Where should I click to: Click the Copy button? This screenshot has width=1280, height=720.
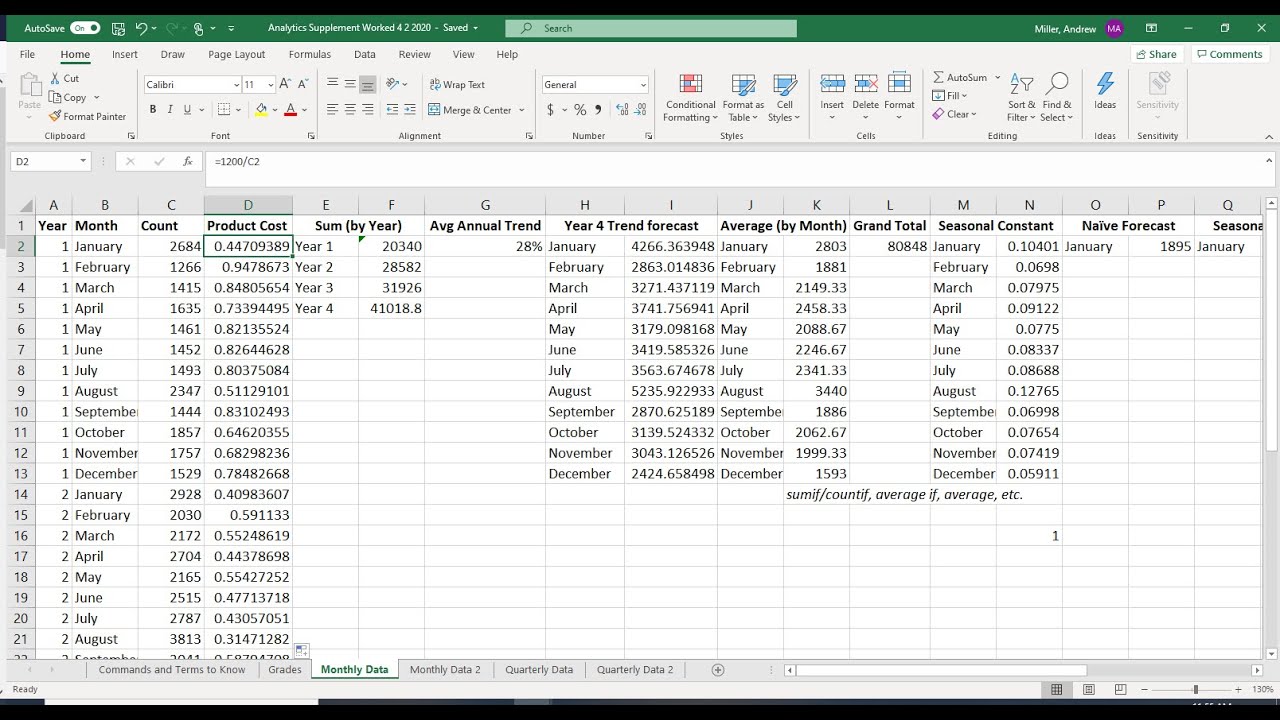coord(68,97)
